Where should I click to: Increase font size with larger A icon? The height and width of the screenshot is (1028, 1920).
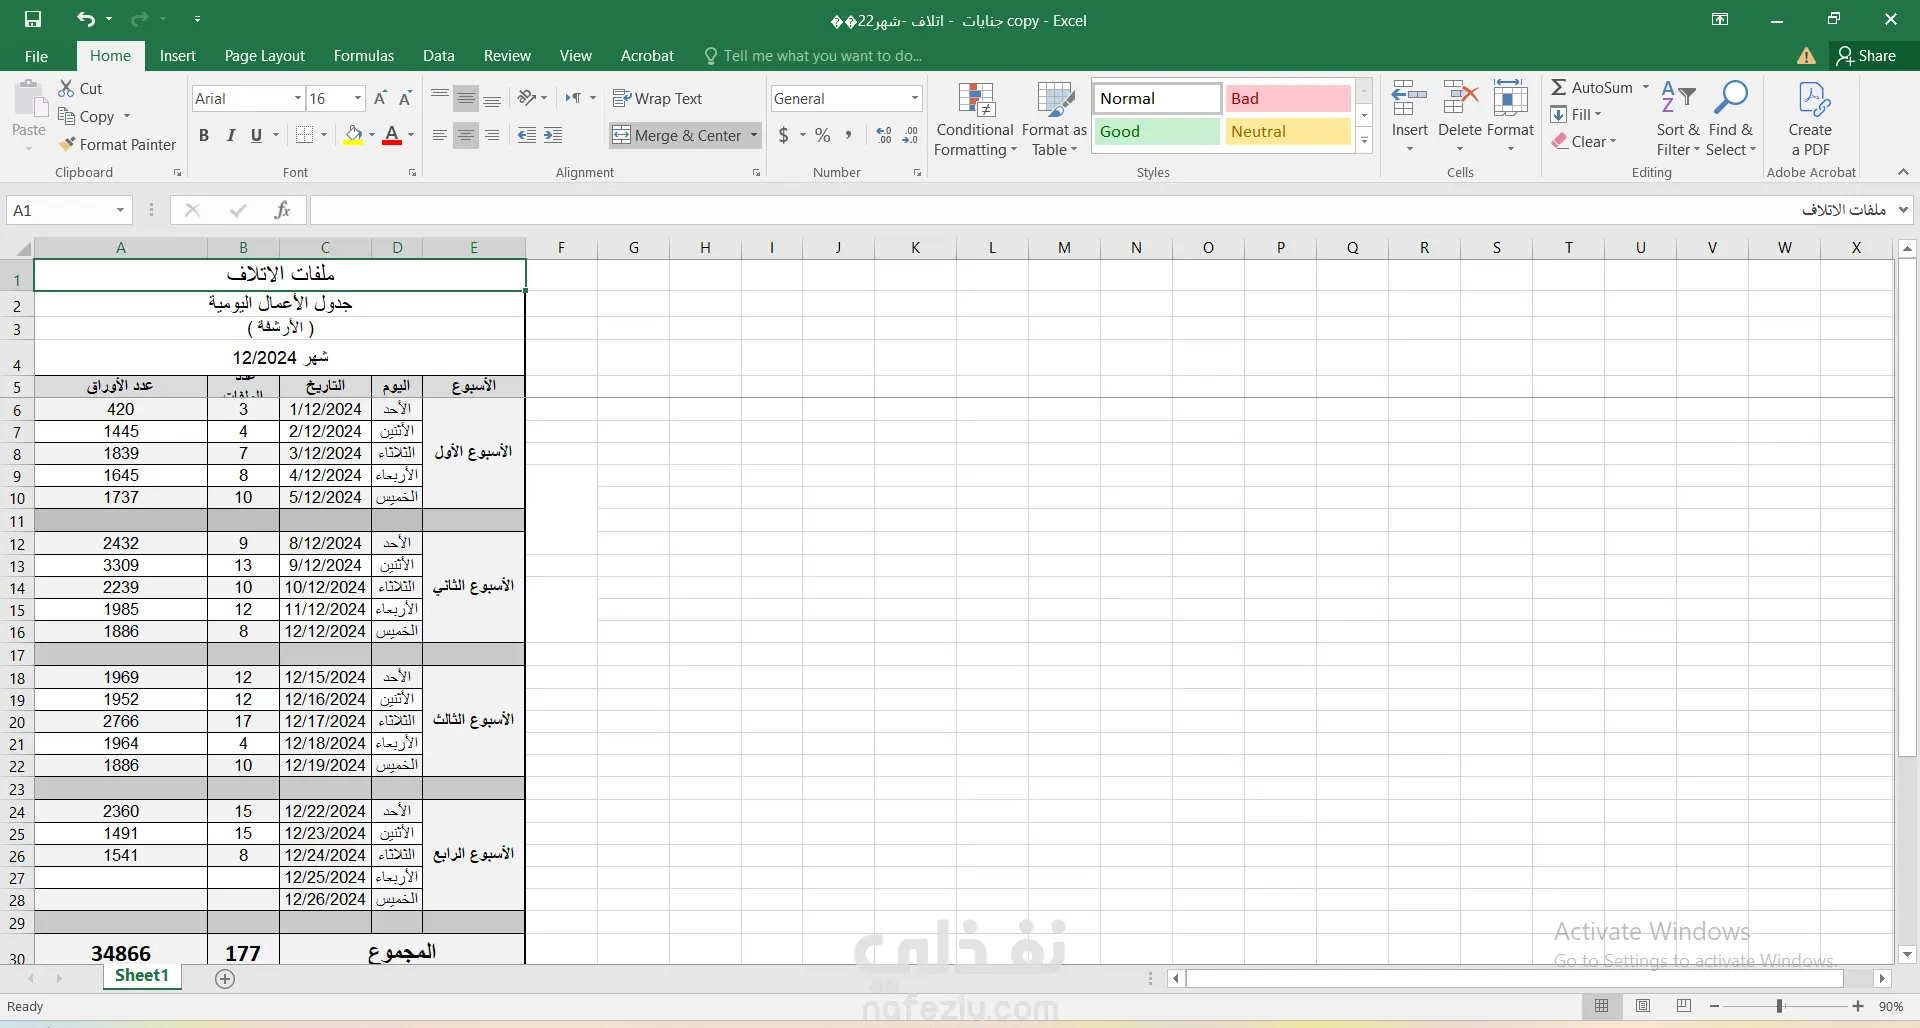pyautogui.click(x=380, y=98)
